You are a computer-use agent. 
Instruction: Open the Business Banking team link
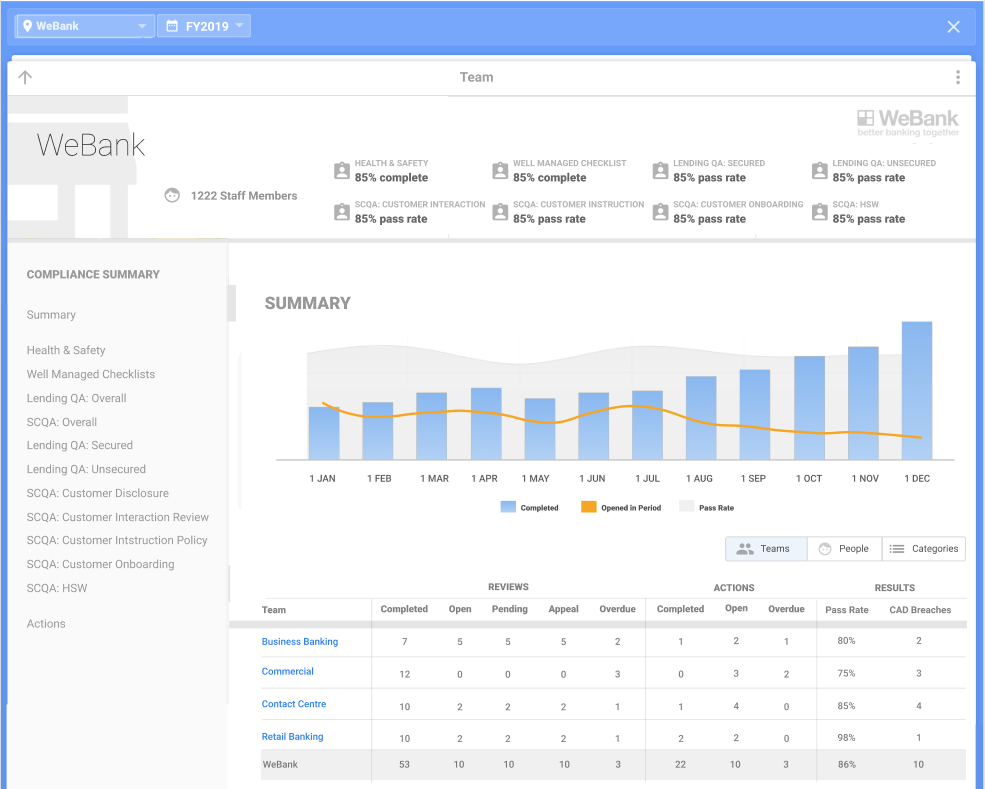[300, 641]
